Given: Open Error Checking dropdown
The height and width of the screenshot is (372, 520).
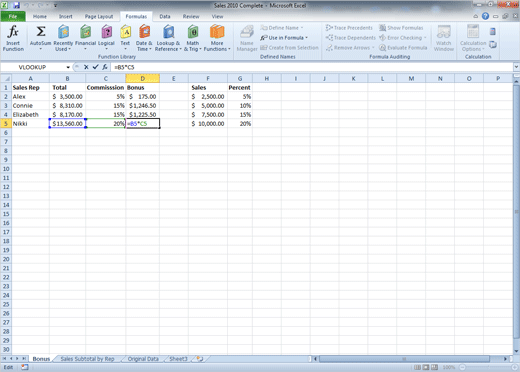Looking at the screenshot, I should pyautogui.click(x=425, y=38).
